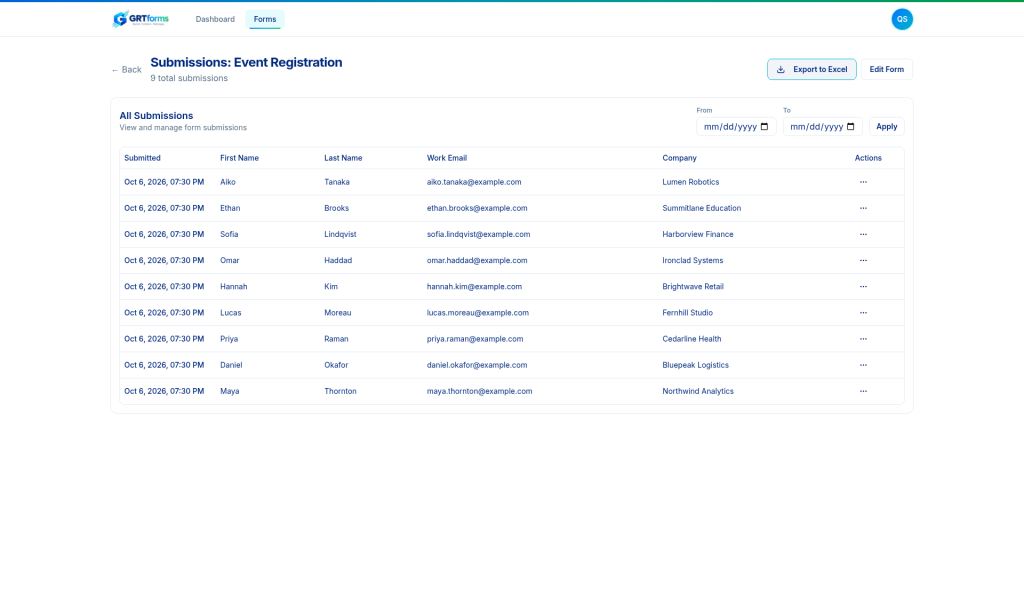
Task: Click email aiko.tanaka@example.com
Action: click(x=474, y=182)
